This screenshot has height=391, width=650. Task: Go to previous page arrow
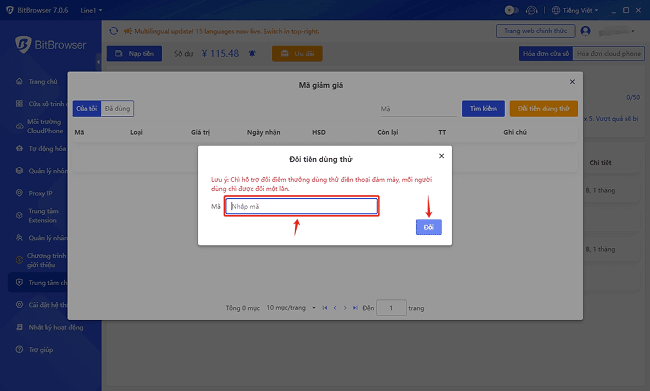click(x=335, y=308)
